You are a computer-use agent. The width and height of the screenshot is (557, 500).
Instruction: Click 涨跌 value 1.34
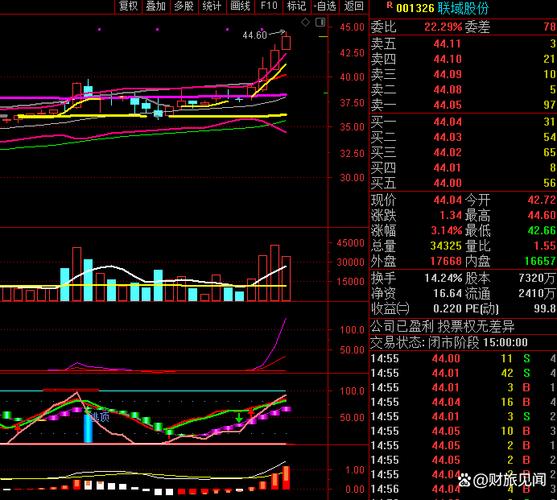tap(450, 215)
